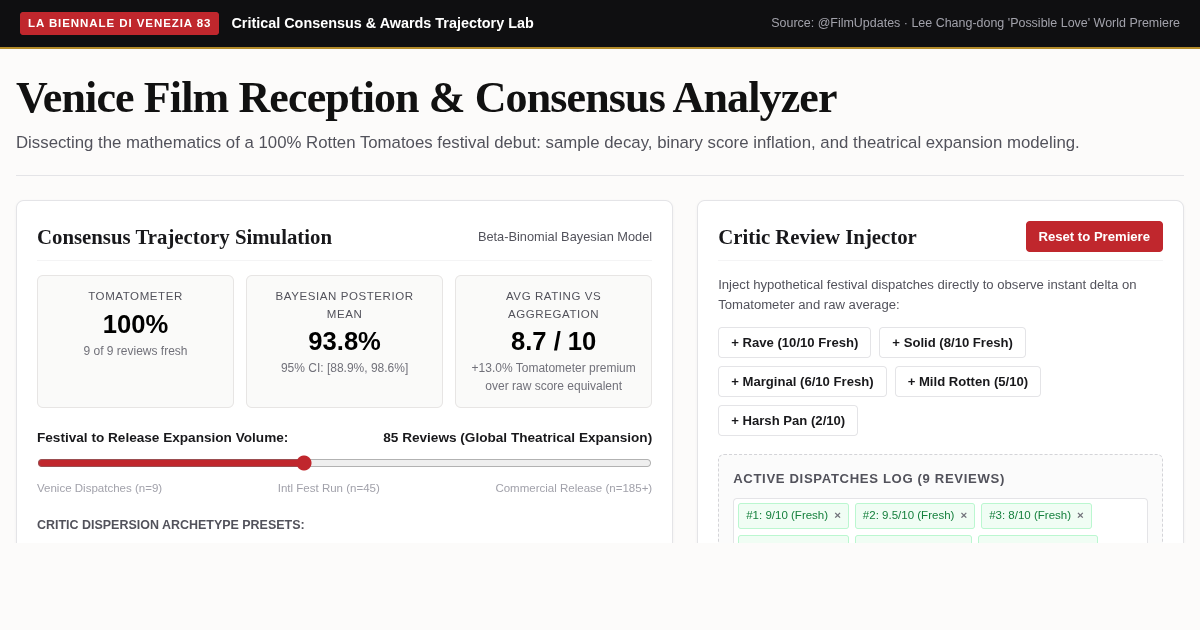Screen dimensions: 1200x630
Task: Click the Intl Fest Run (n=45) label
Action: 329,488
